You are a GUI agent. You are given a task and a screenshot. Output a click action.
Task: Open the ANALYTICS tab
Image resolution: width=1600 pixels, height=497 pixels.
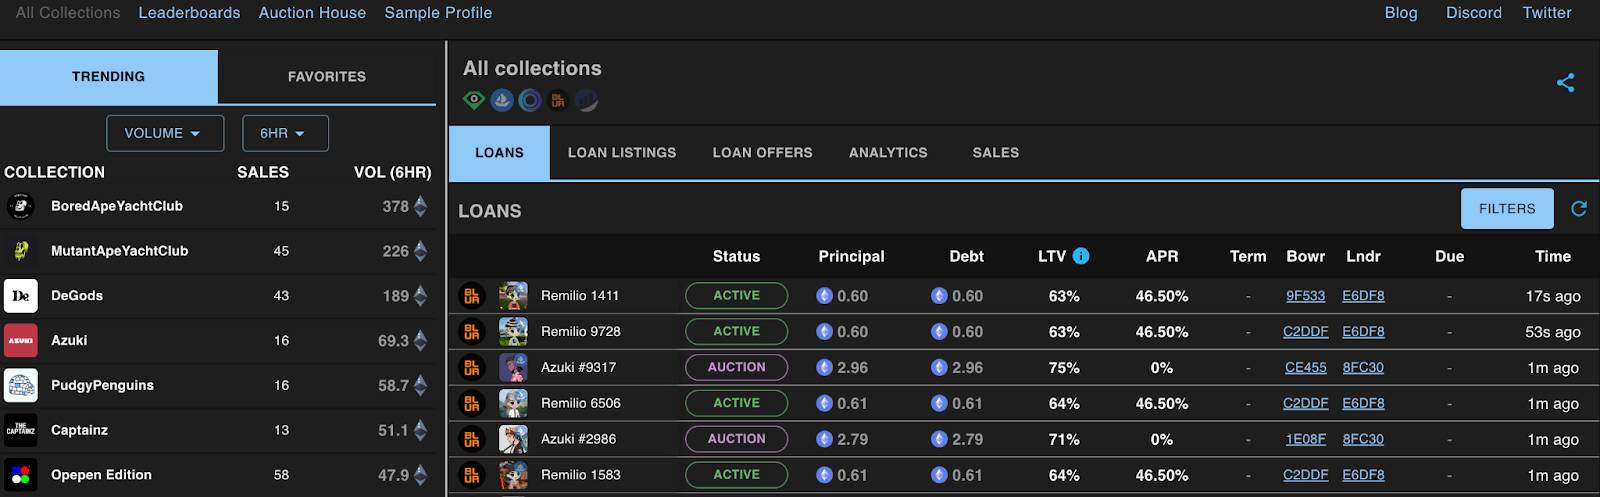click(888, 153)
